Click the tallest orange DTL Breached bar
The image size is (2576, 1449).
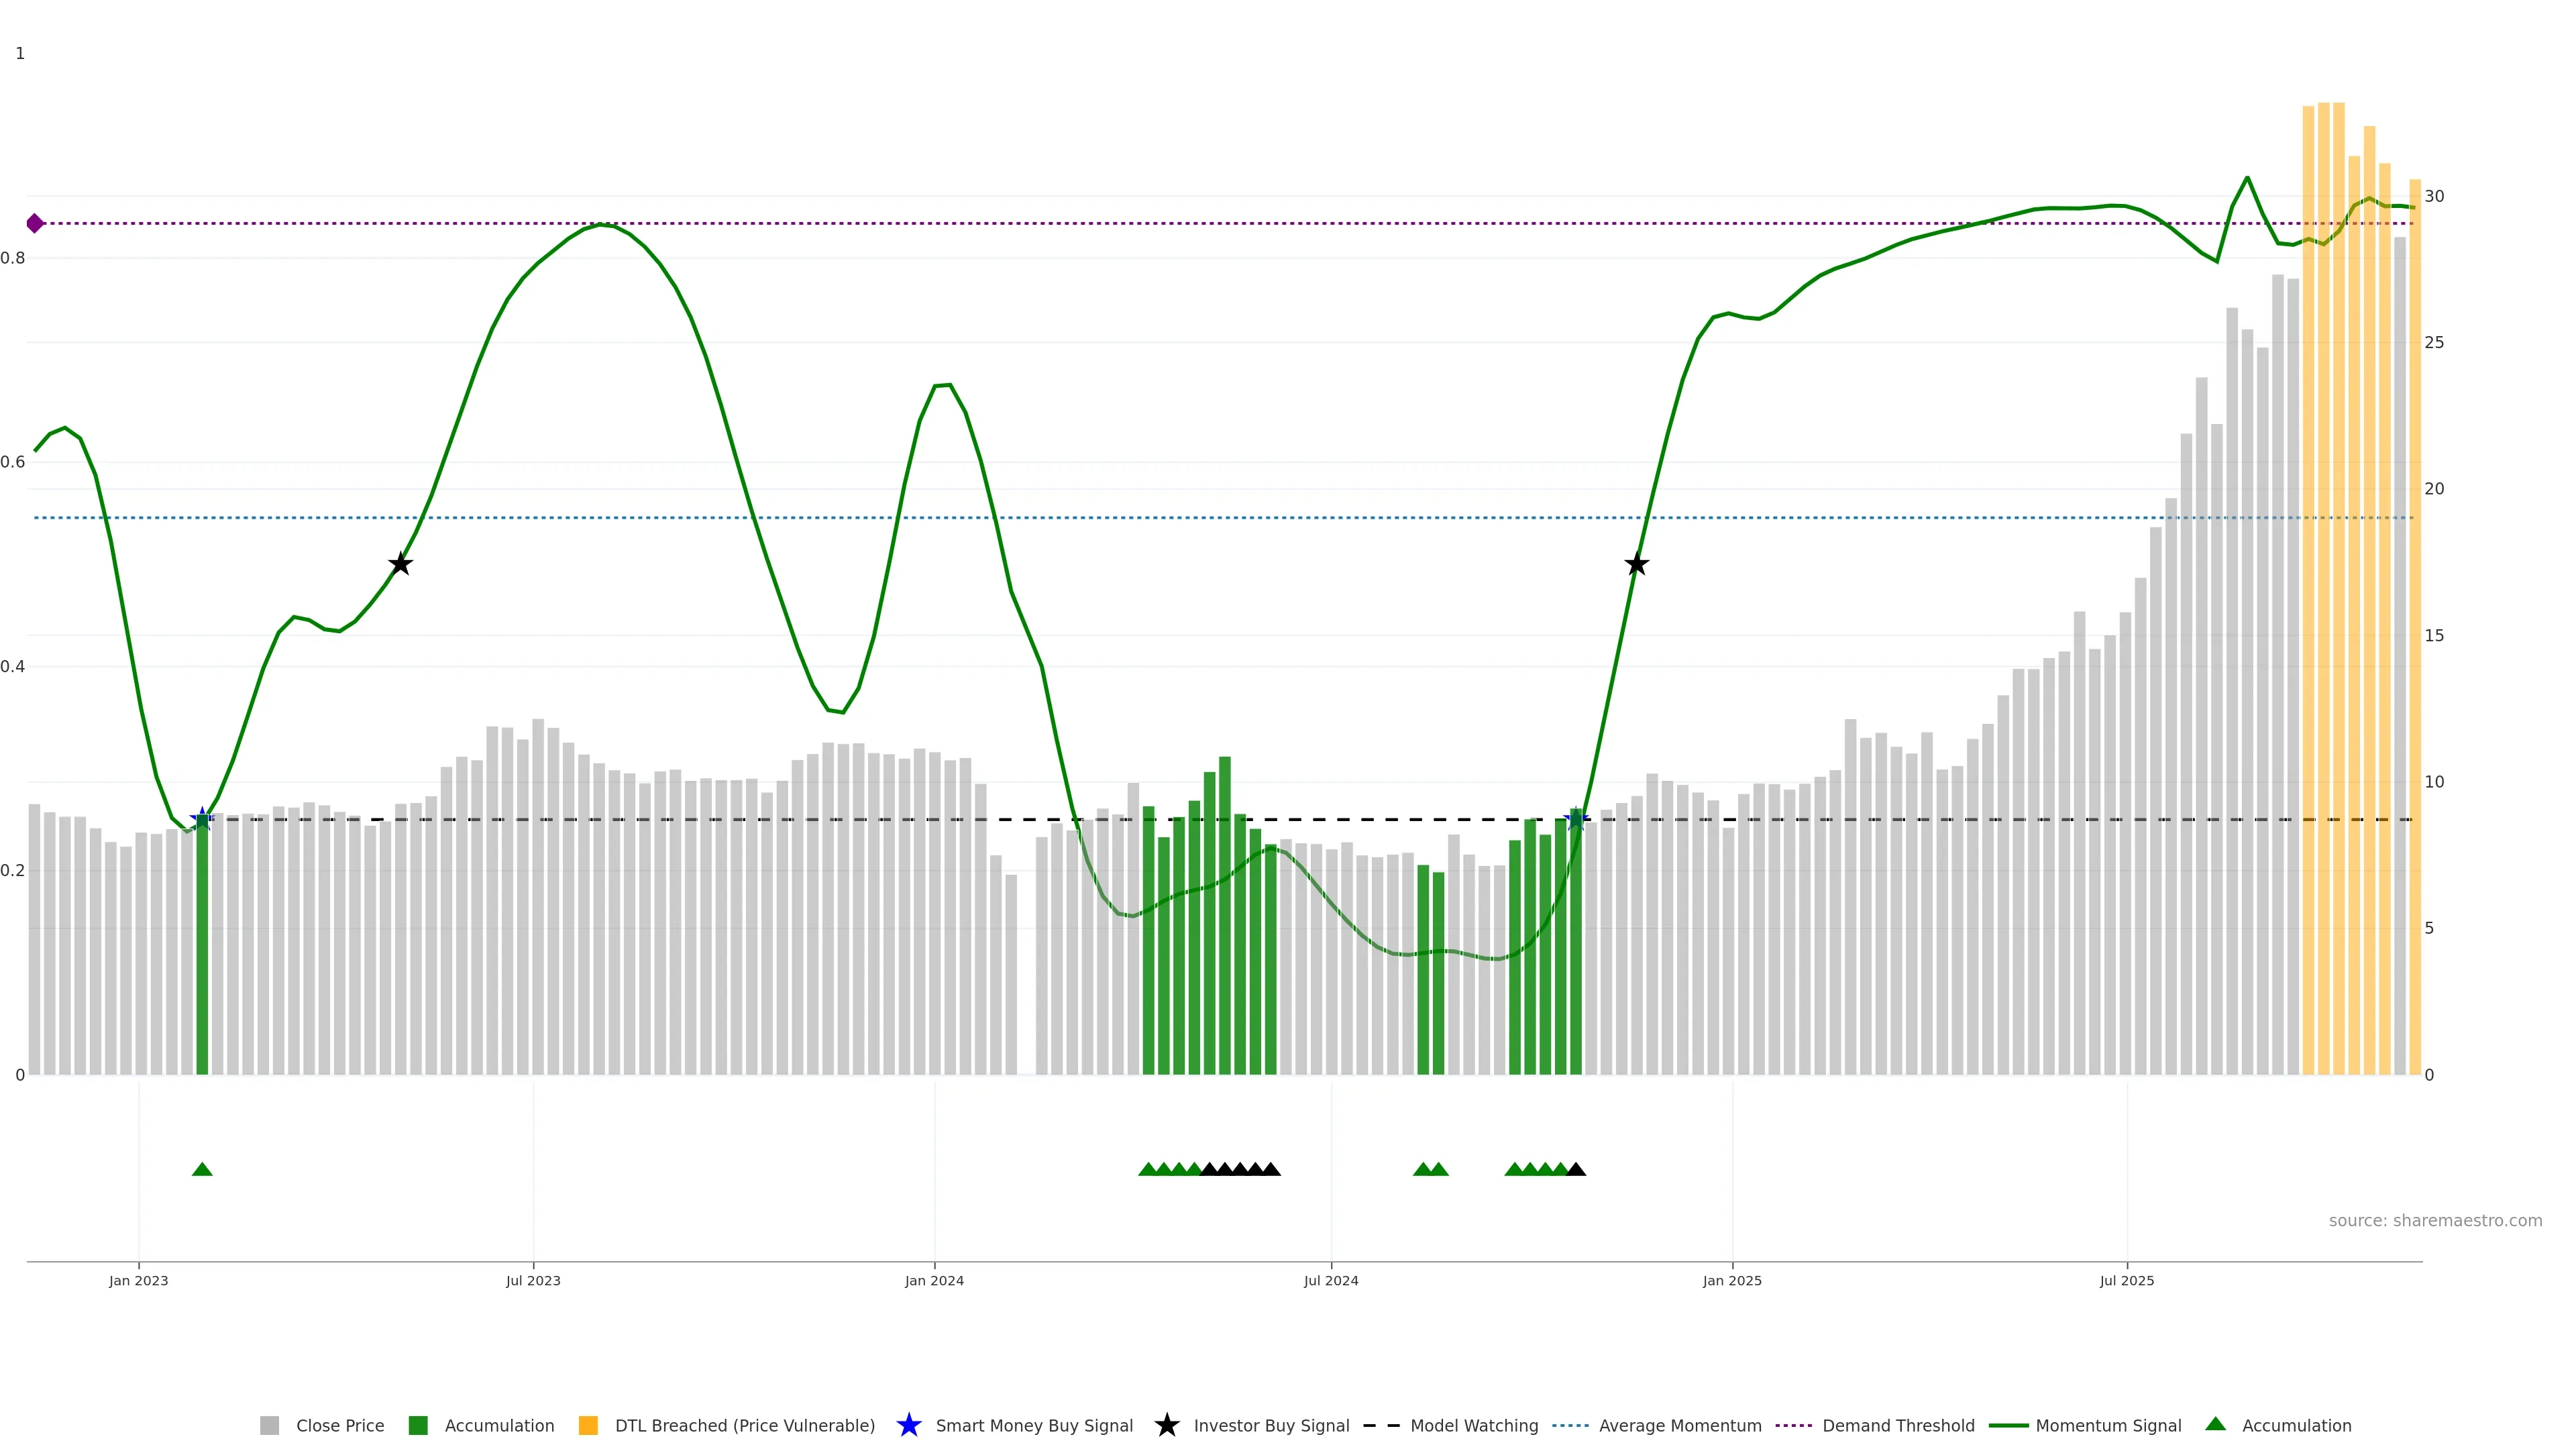2324,600
